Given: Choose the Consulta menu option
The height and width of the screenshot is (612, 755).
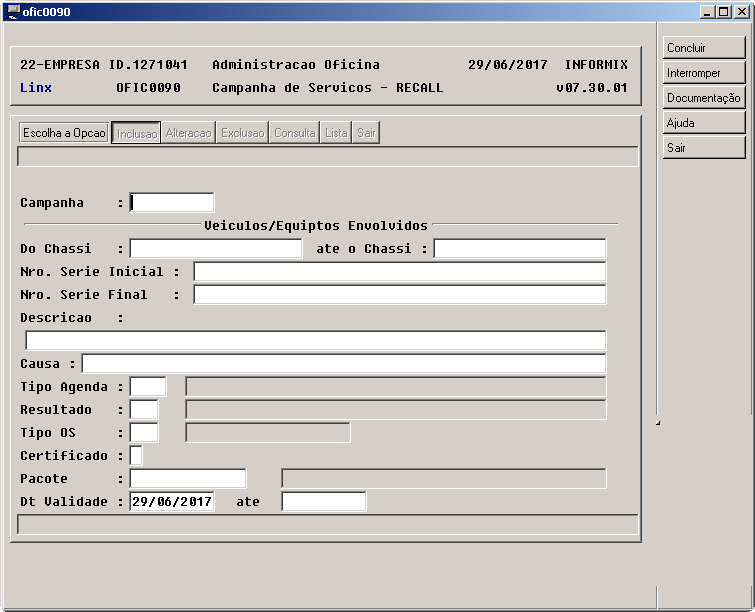Looking at the screenshot, I should 295,133.
